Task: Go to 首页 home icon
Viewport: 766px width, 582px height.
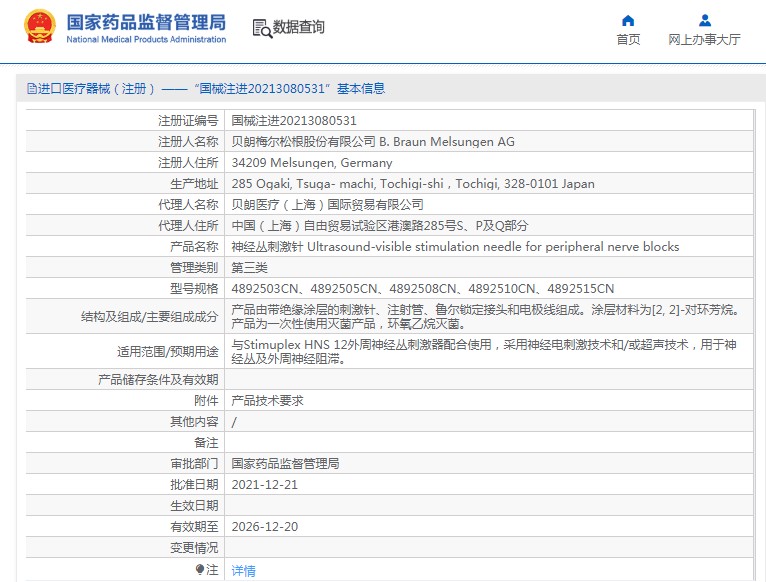Action: [x=628, y=21]
